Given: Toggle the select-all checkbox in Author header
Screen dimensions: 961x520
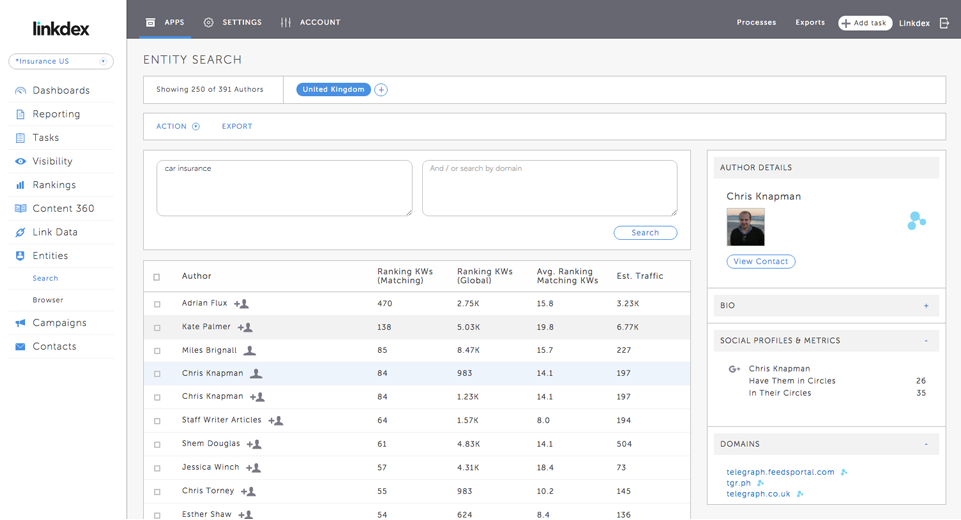Looking at the screenshot, I should [157, 277].
